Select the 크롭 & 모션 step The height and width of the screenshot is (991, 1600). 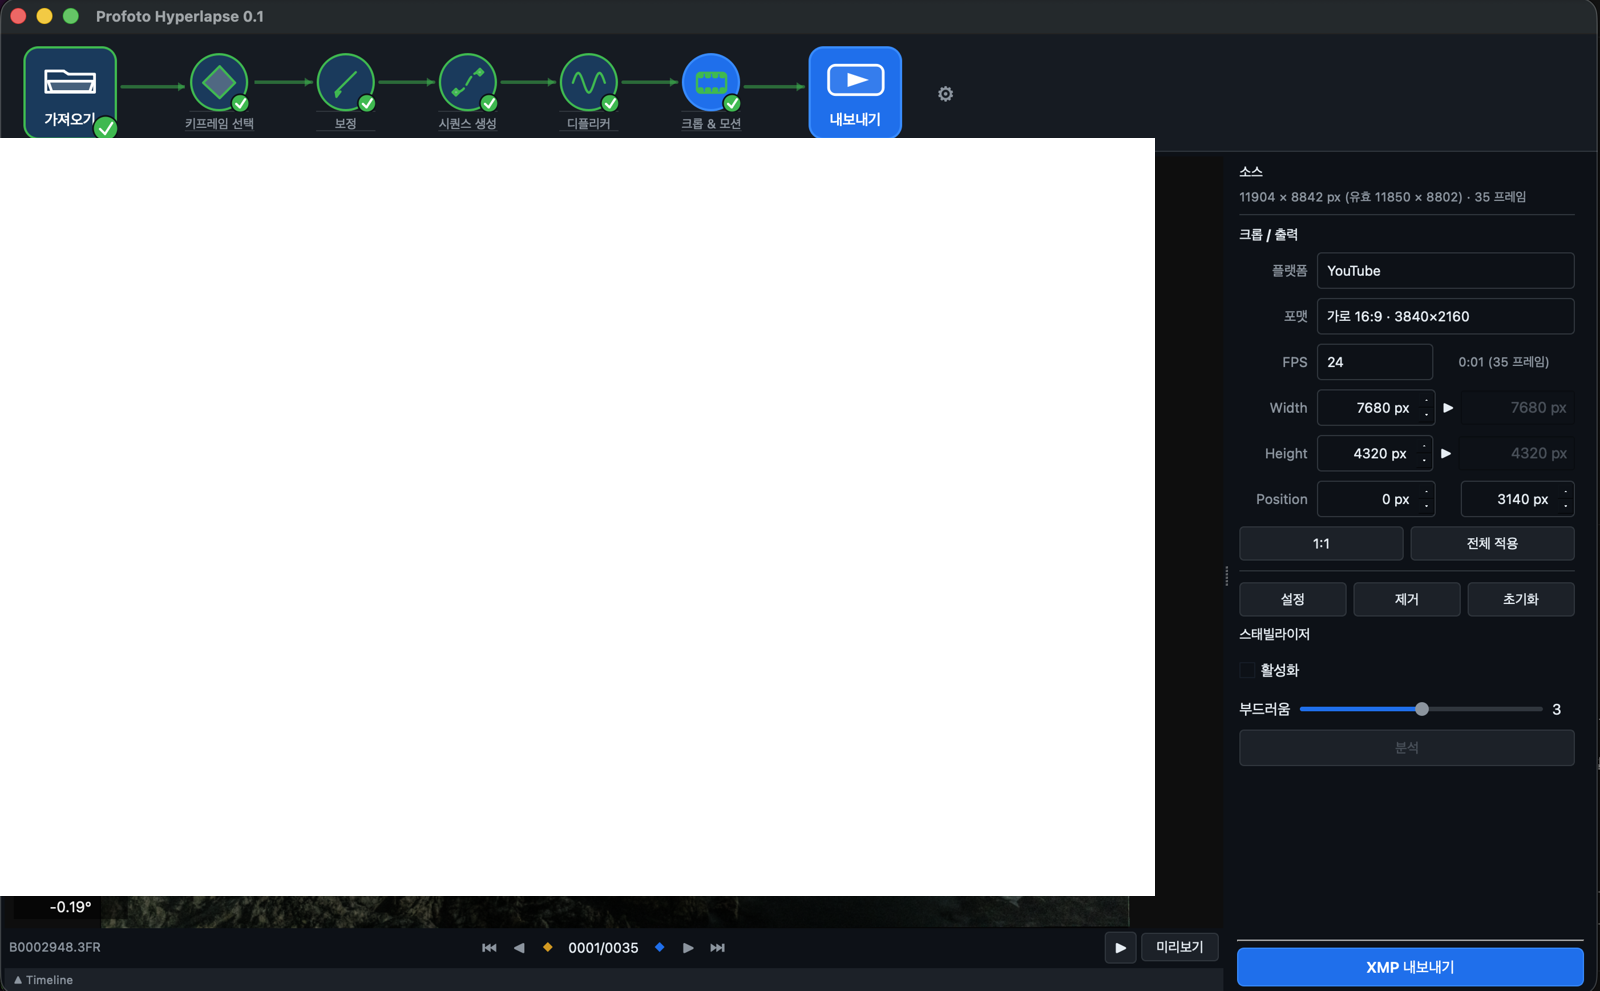711,91
